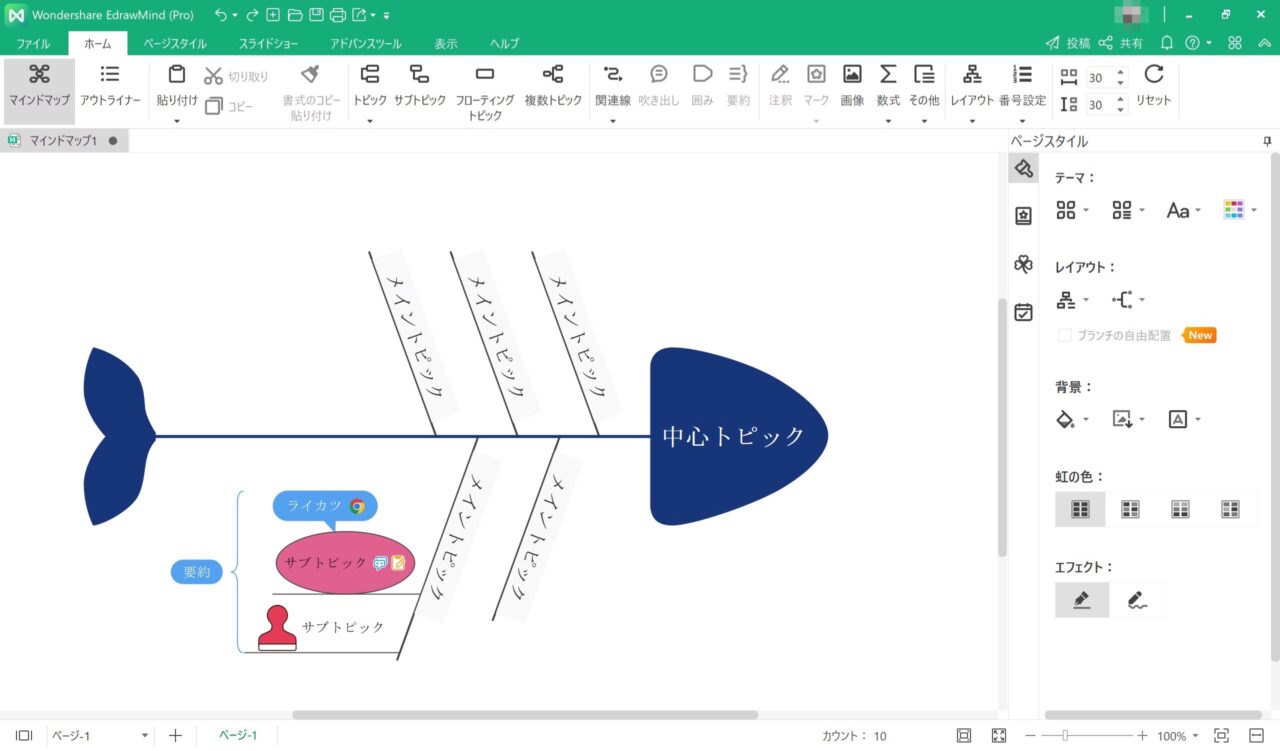Open the theme layout-style dropdown

[x=1129, y=210]
